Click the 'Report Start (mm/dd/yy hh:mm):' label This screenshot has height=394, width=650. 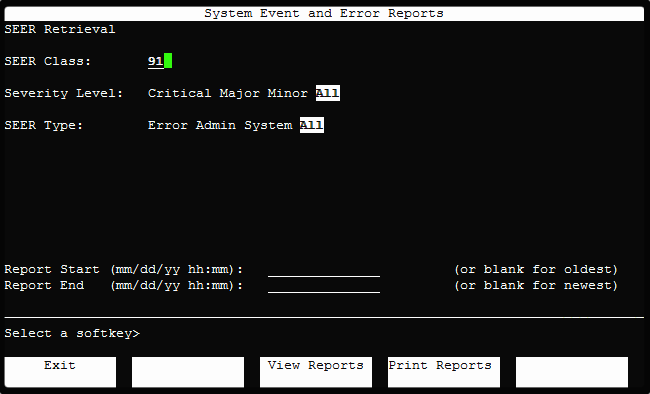124,270
